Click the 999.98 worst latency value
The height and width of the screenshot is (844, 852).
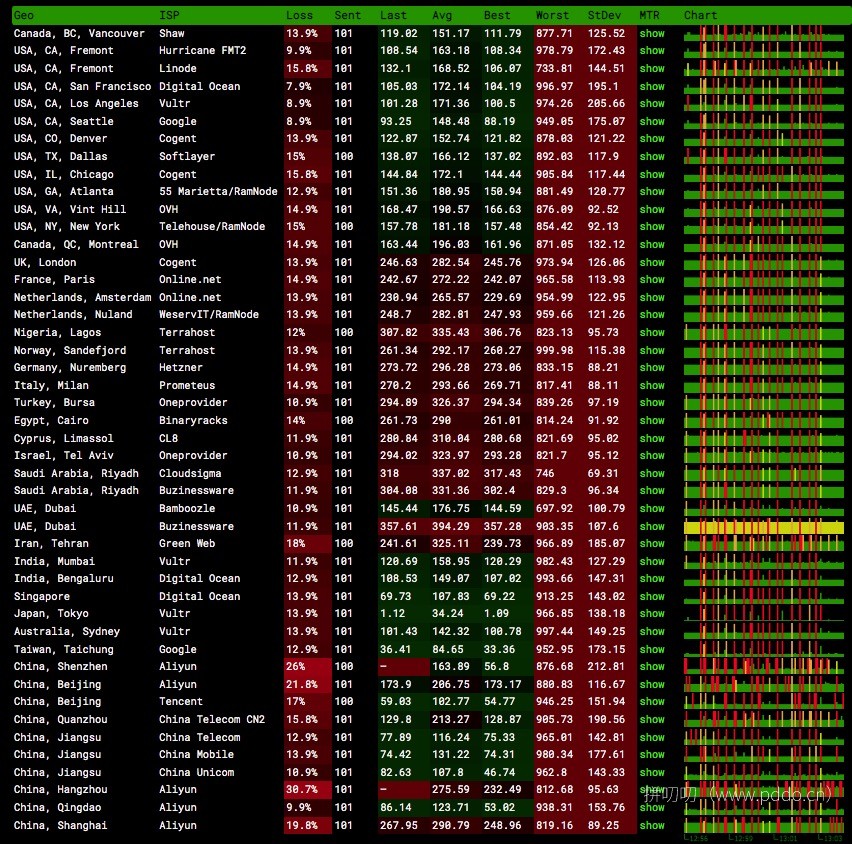[554, 350]
